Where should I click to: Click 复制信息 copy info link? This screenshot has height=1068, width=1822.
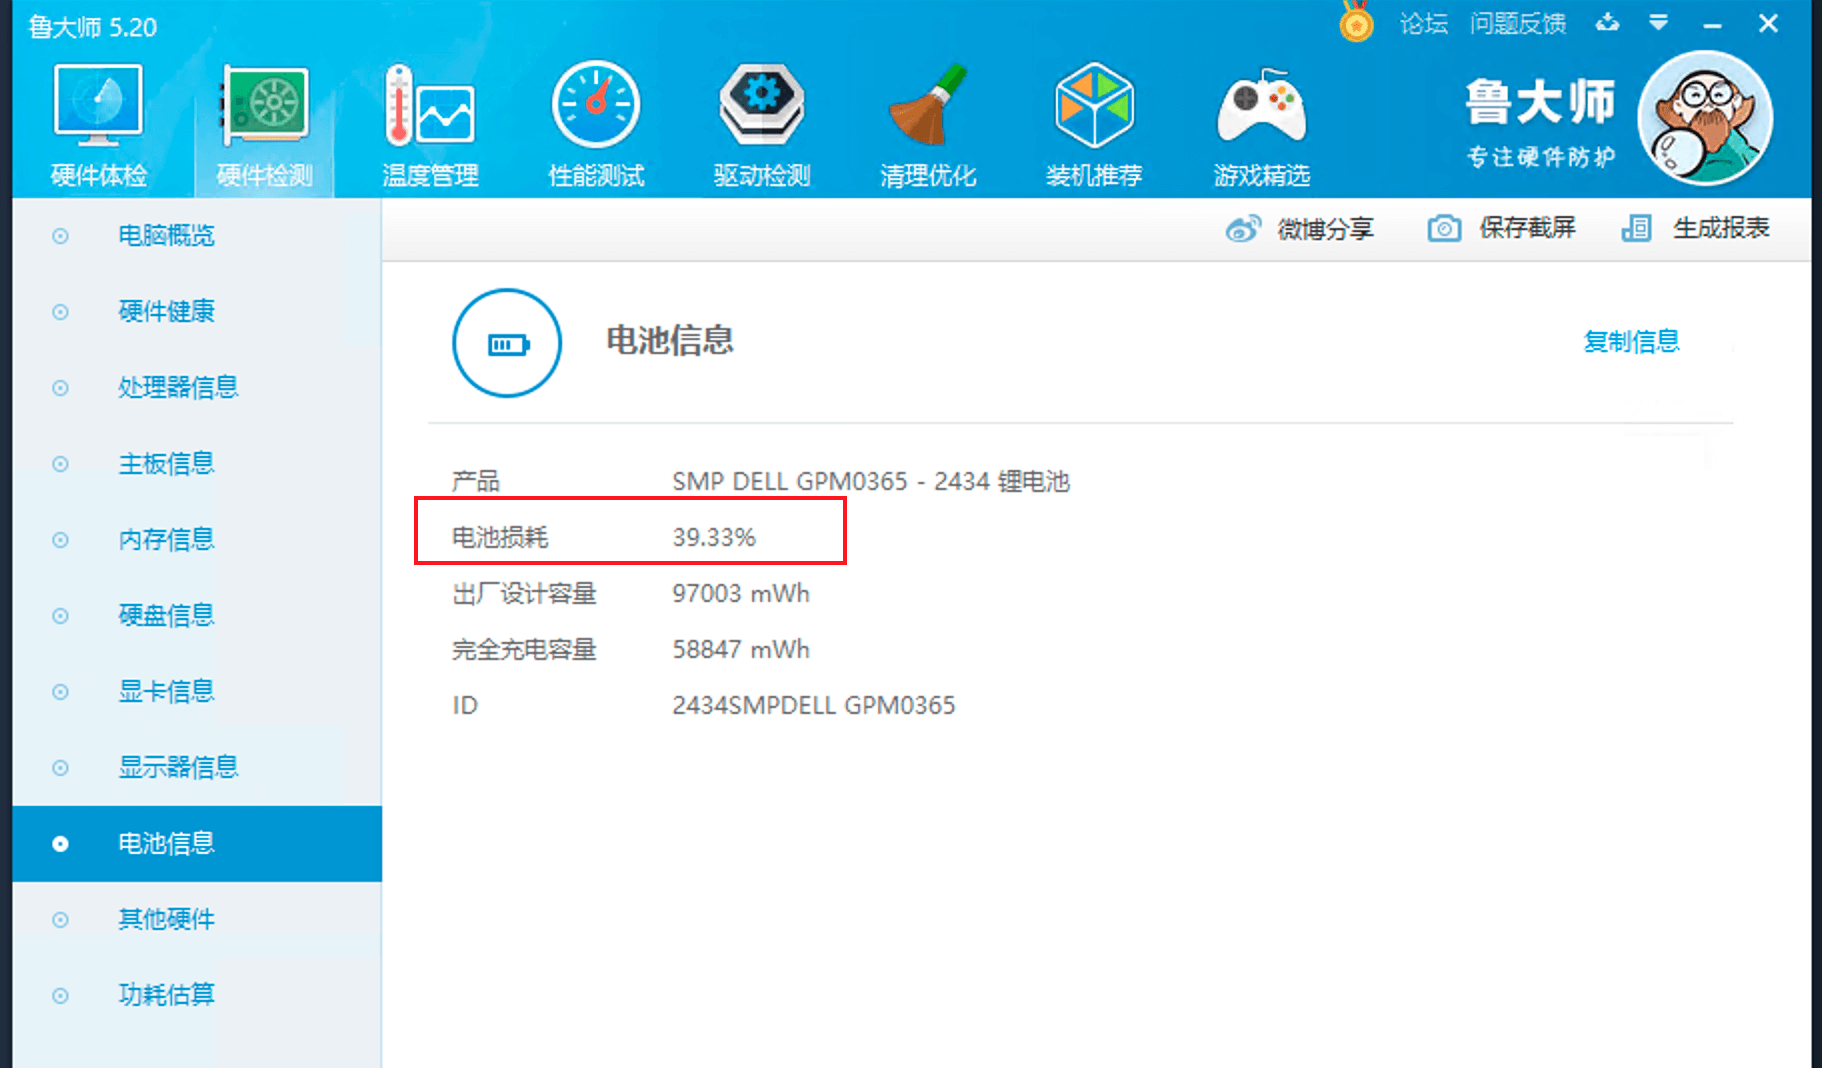pos(1631,341)
